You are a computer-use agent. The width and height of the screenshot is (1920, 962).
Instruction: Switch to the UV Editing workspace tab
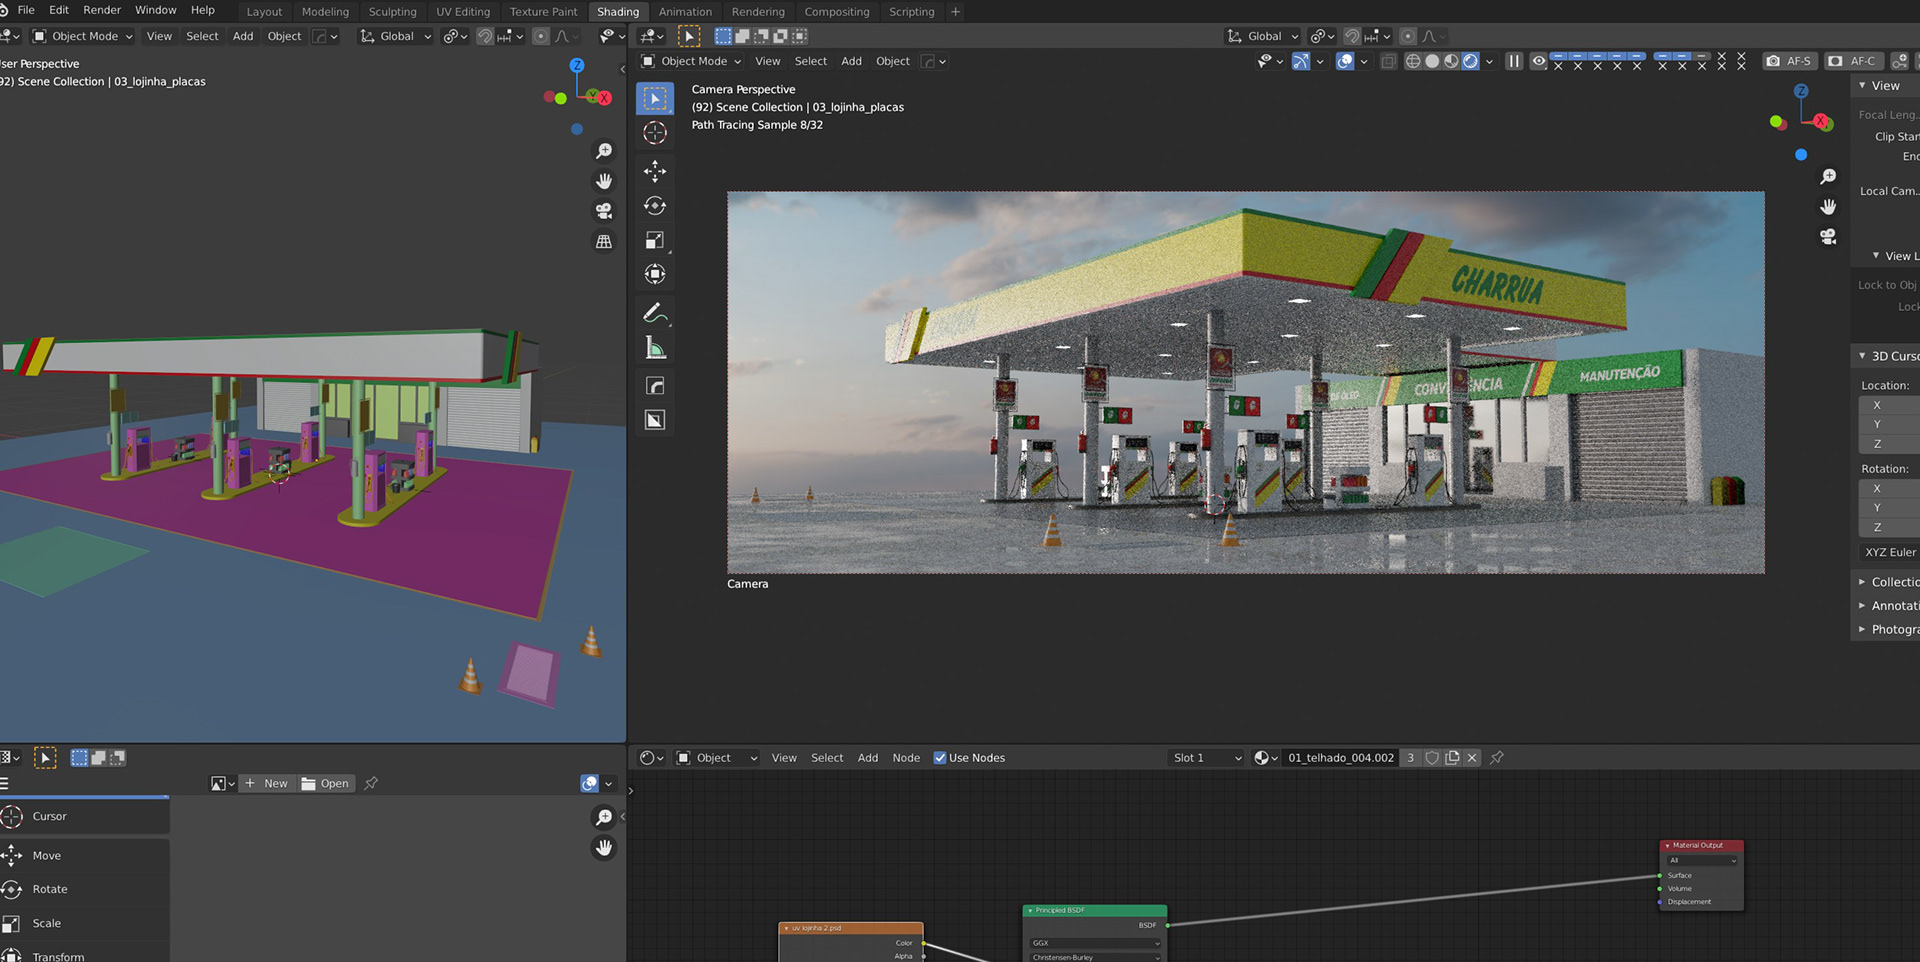[x=463, y=12]
